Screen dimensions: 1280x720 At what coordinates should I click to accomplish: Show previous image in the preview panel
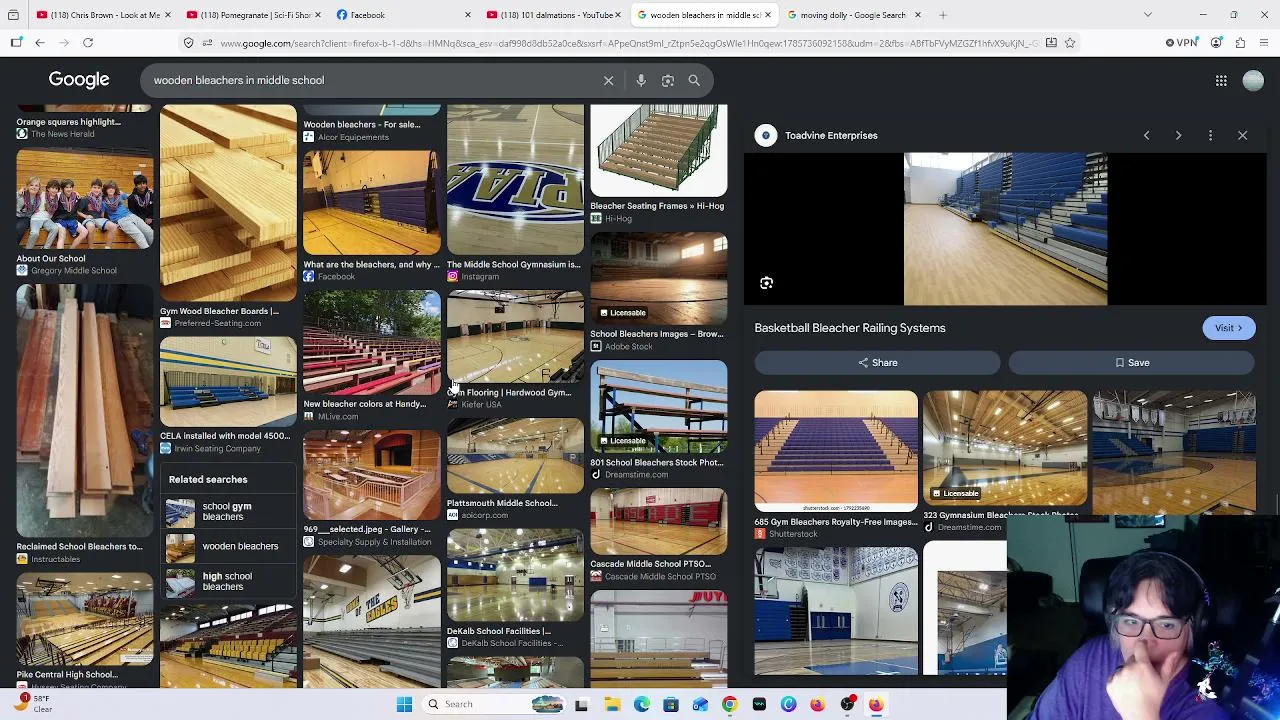(x=1146, y=135)
